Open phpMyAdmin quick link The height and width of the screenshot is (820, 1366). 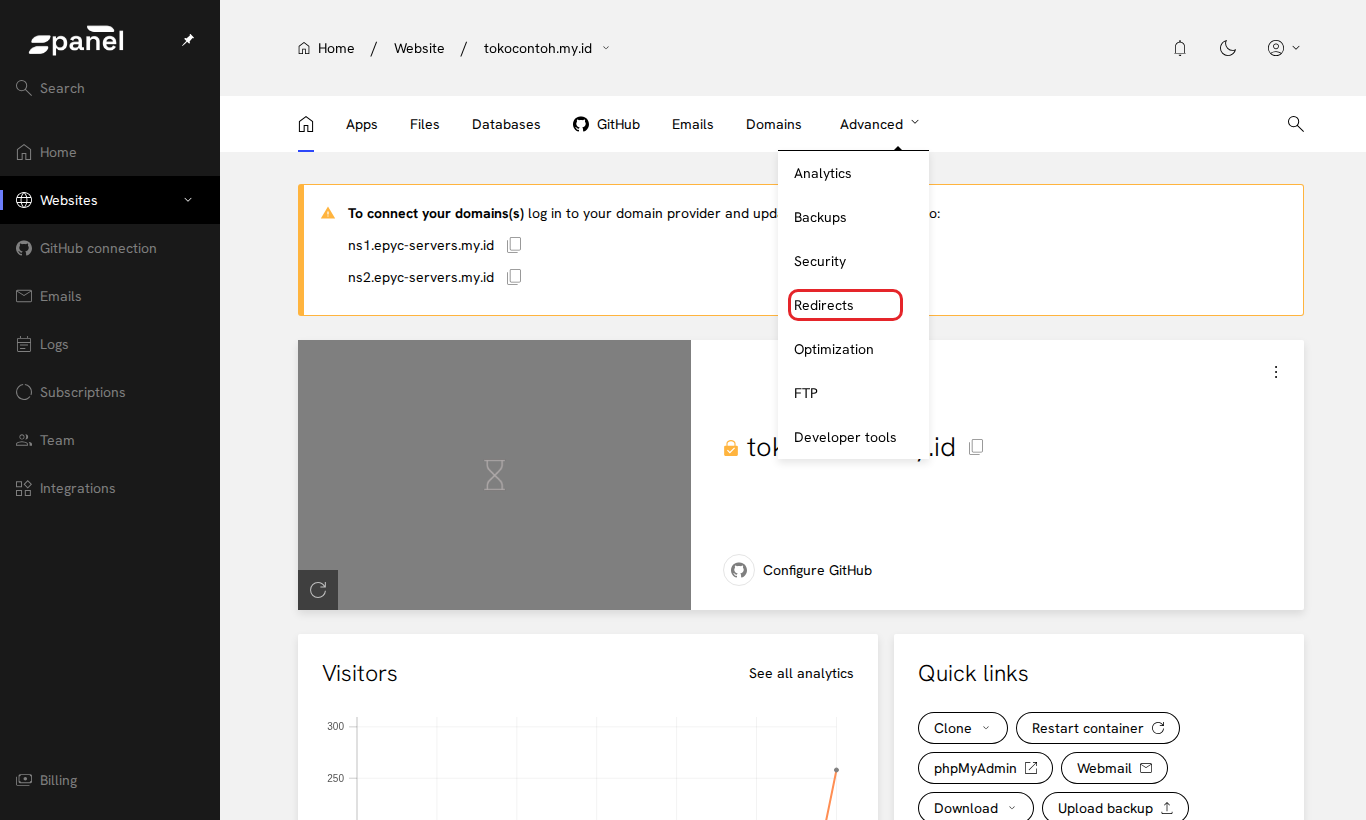click(x=985, y=768)
